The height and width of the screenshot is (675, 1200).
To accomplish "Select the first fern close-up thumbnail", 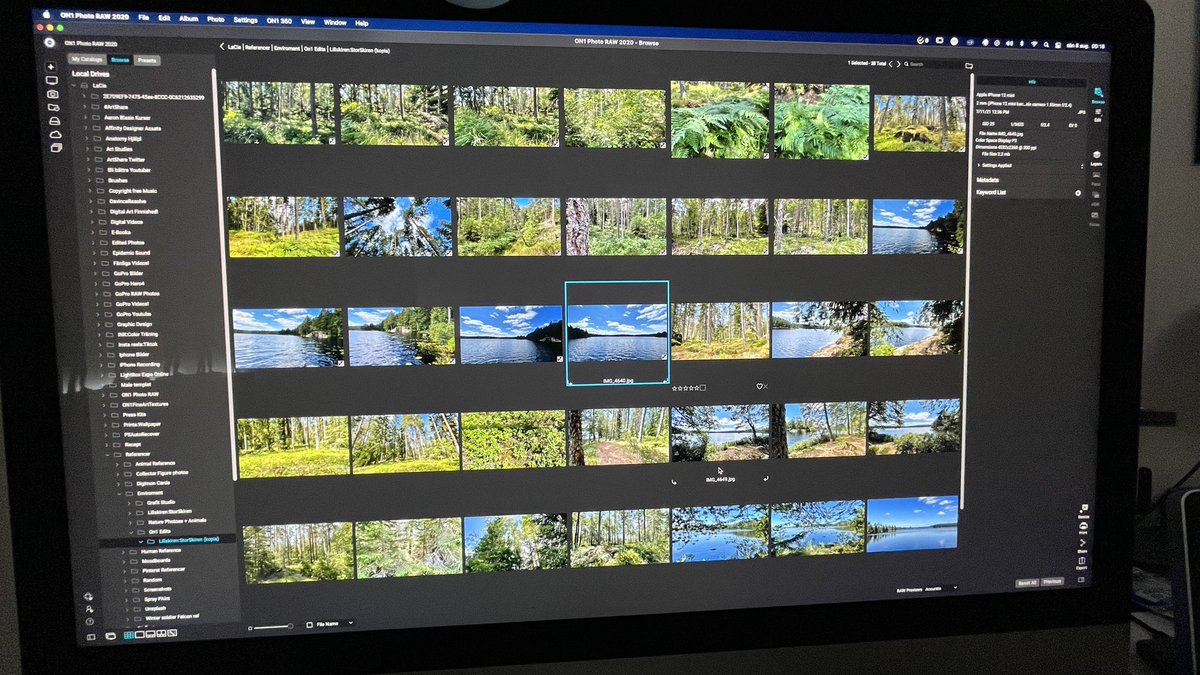I will point(720,119).
